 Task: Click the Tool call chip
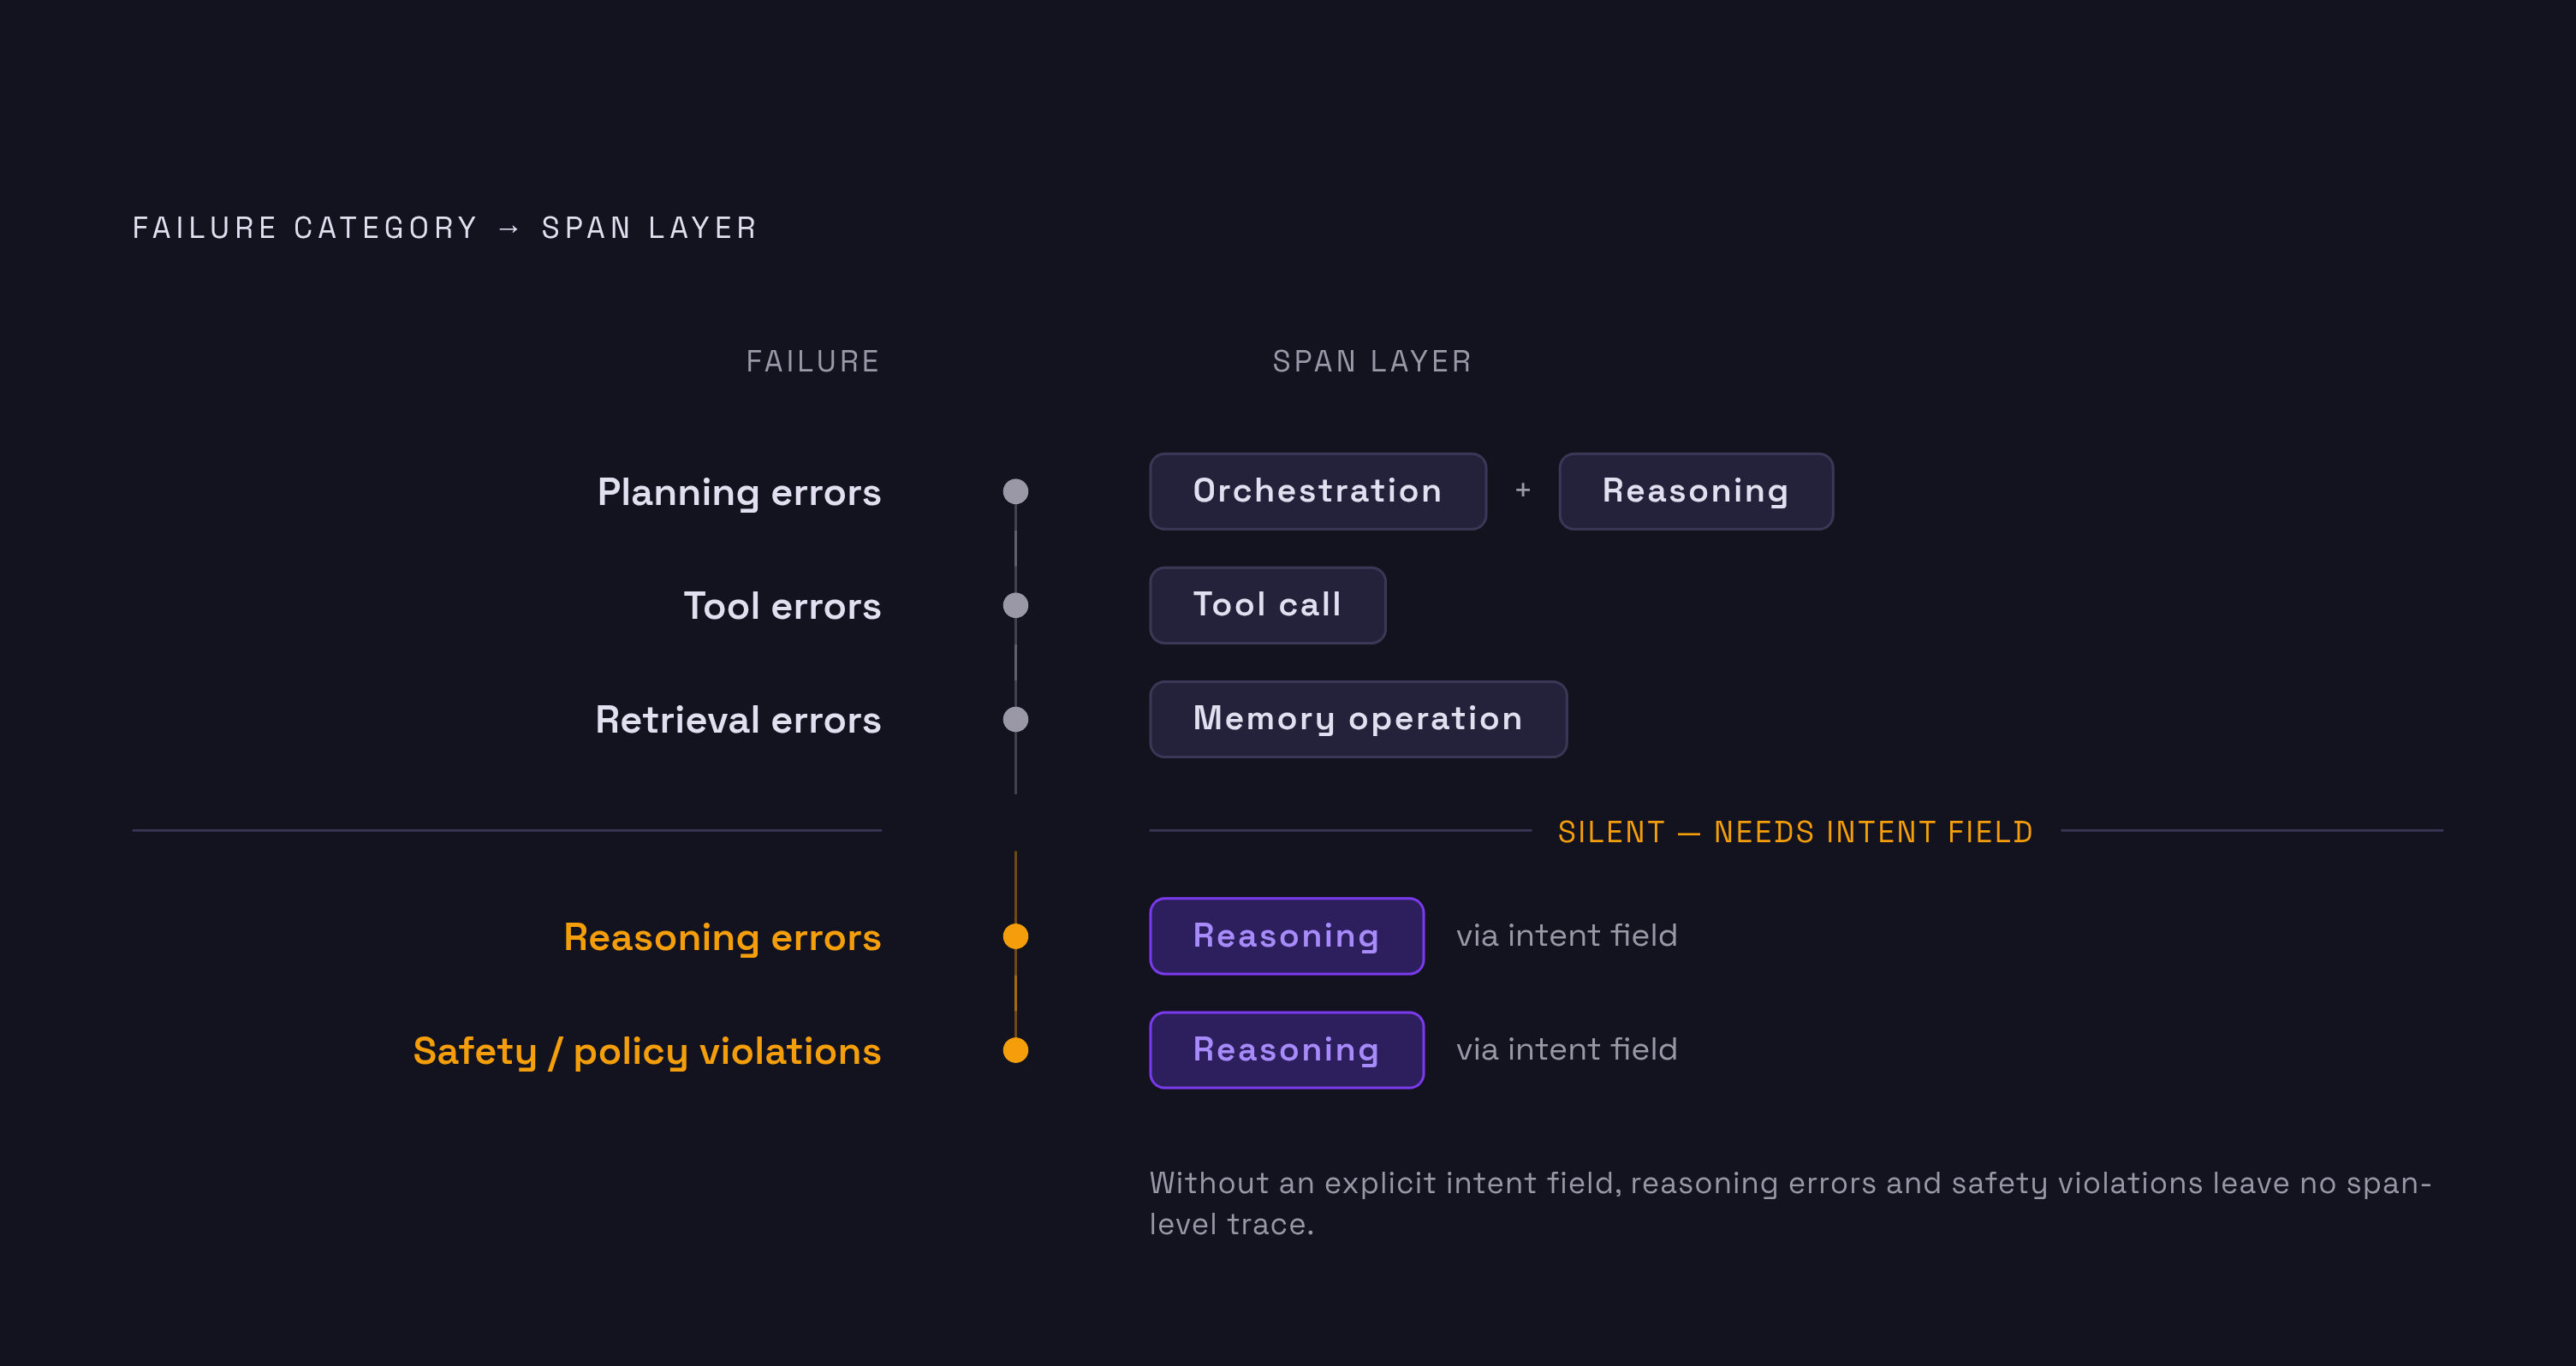point(1267,605)
